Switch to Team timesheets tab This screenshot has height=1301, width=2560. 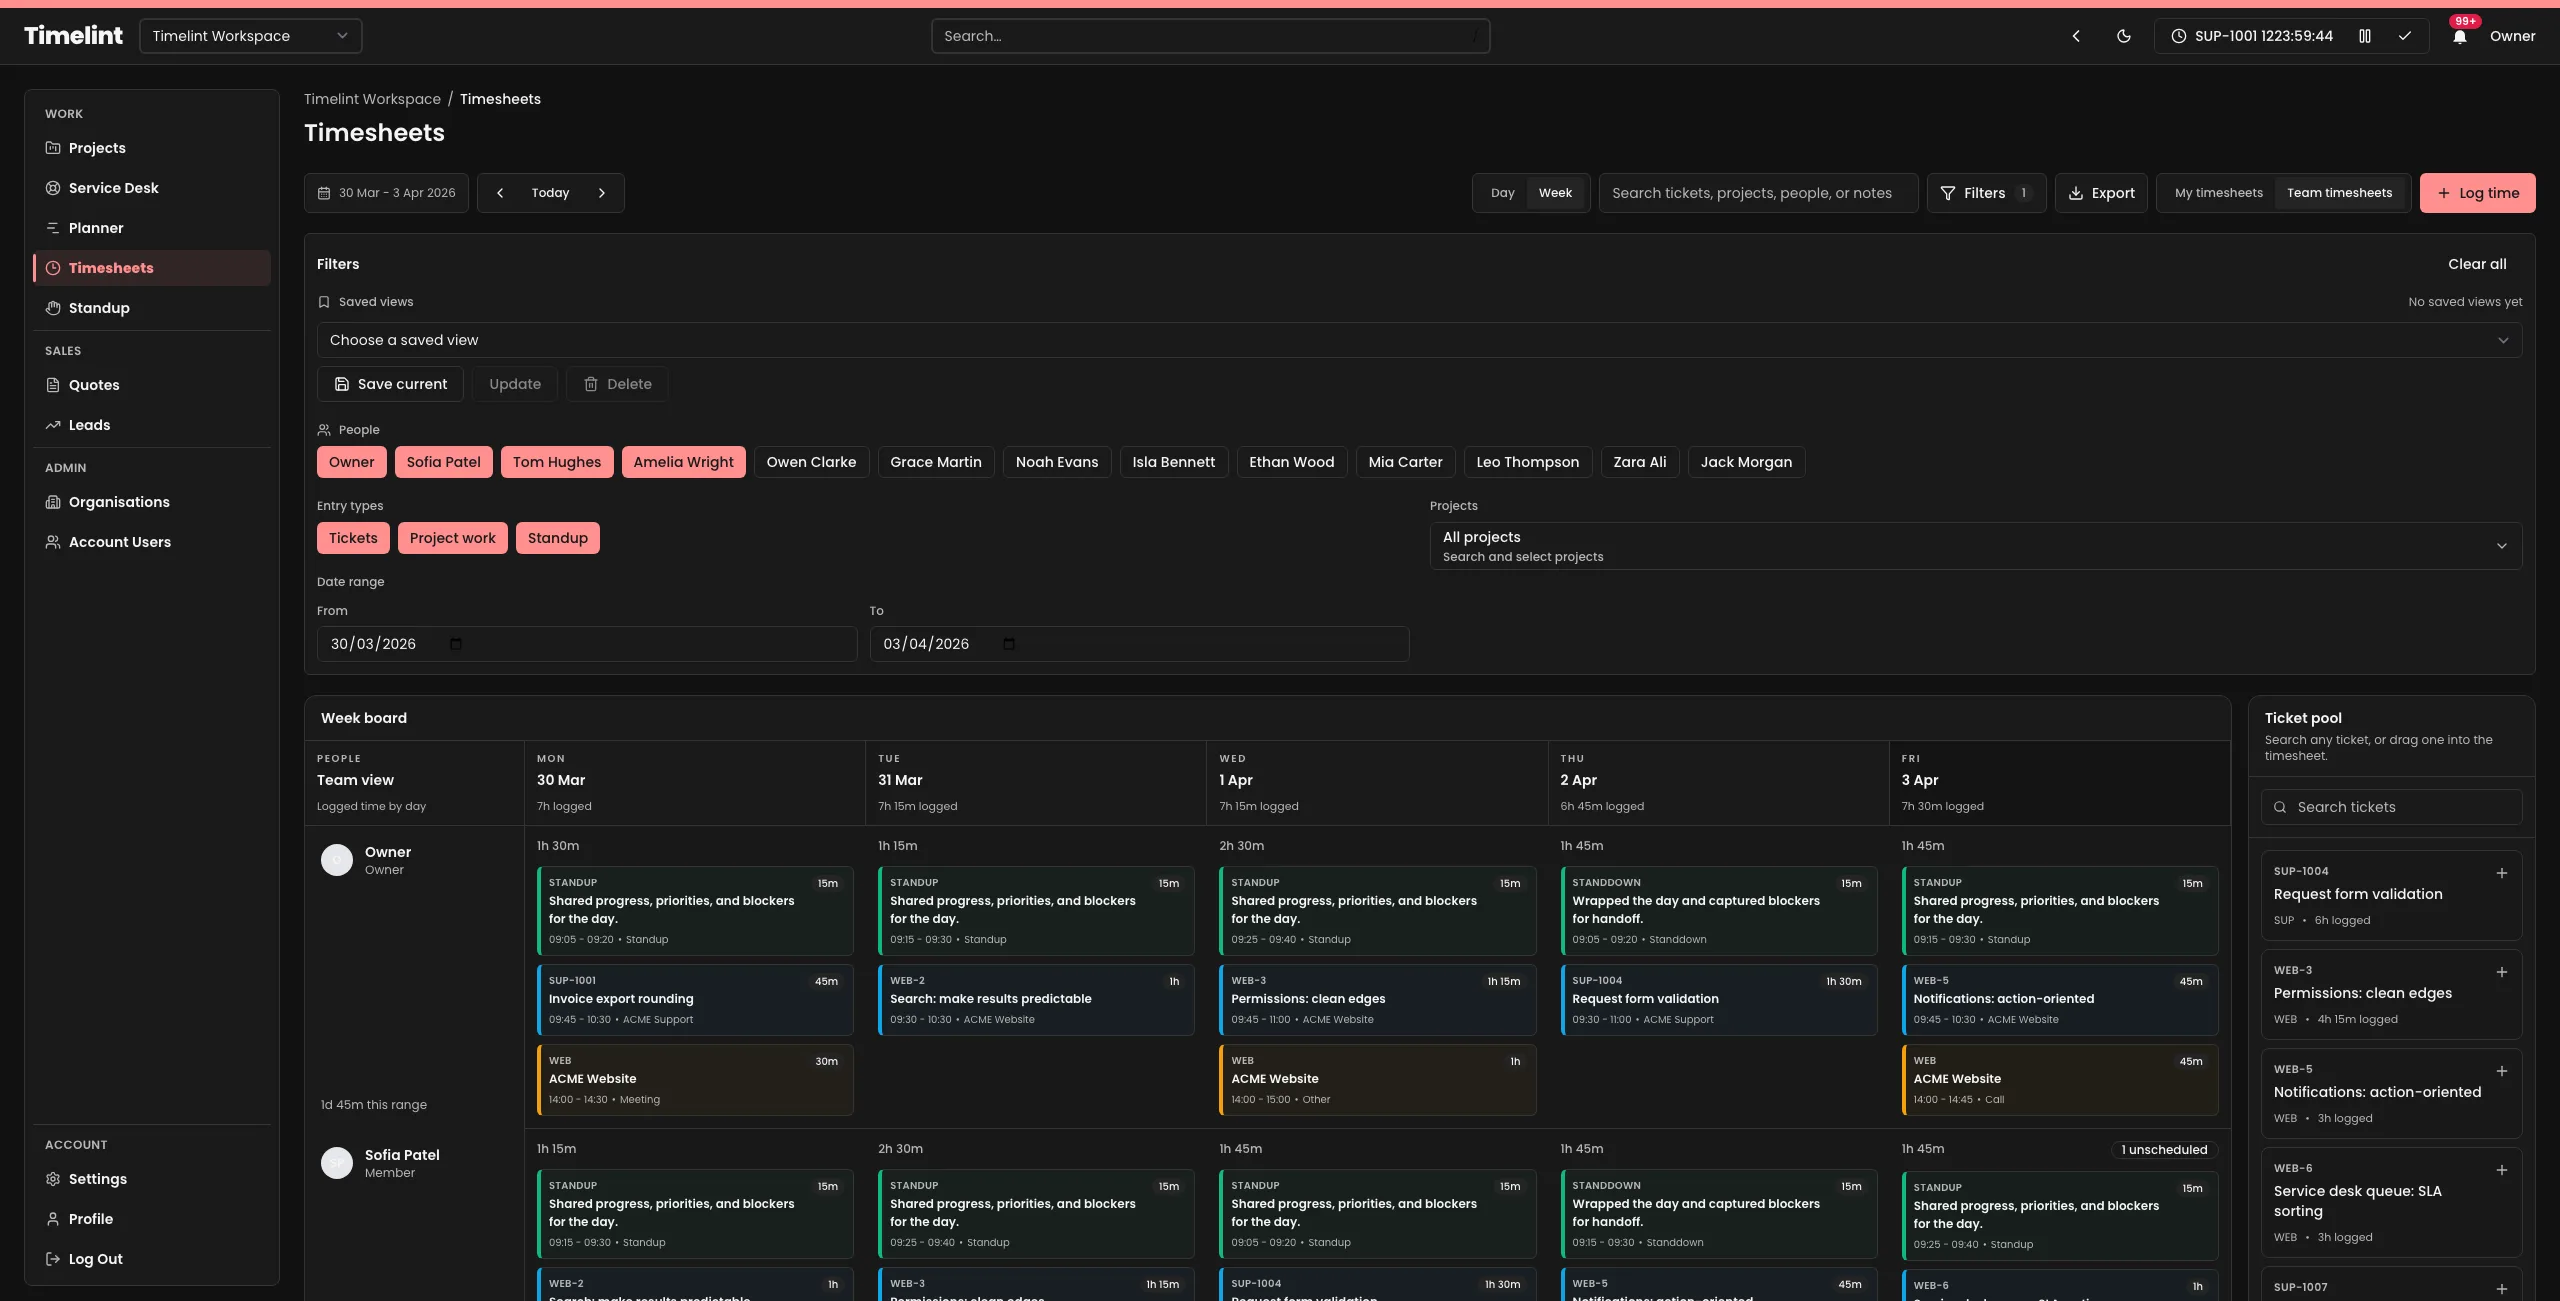2339,193
